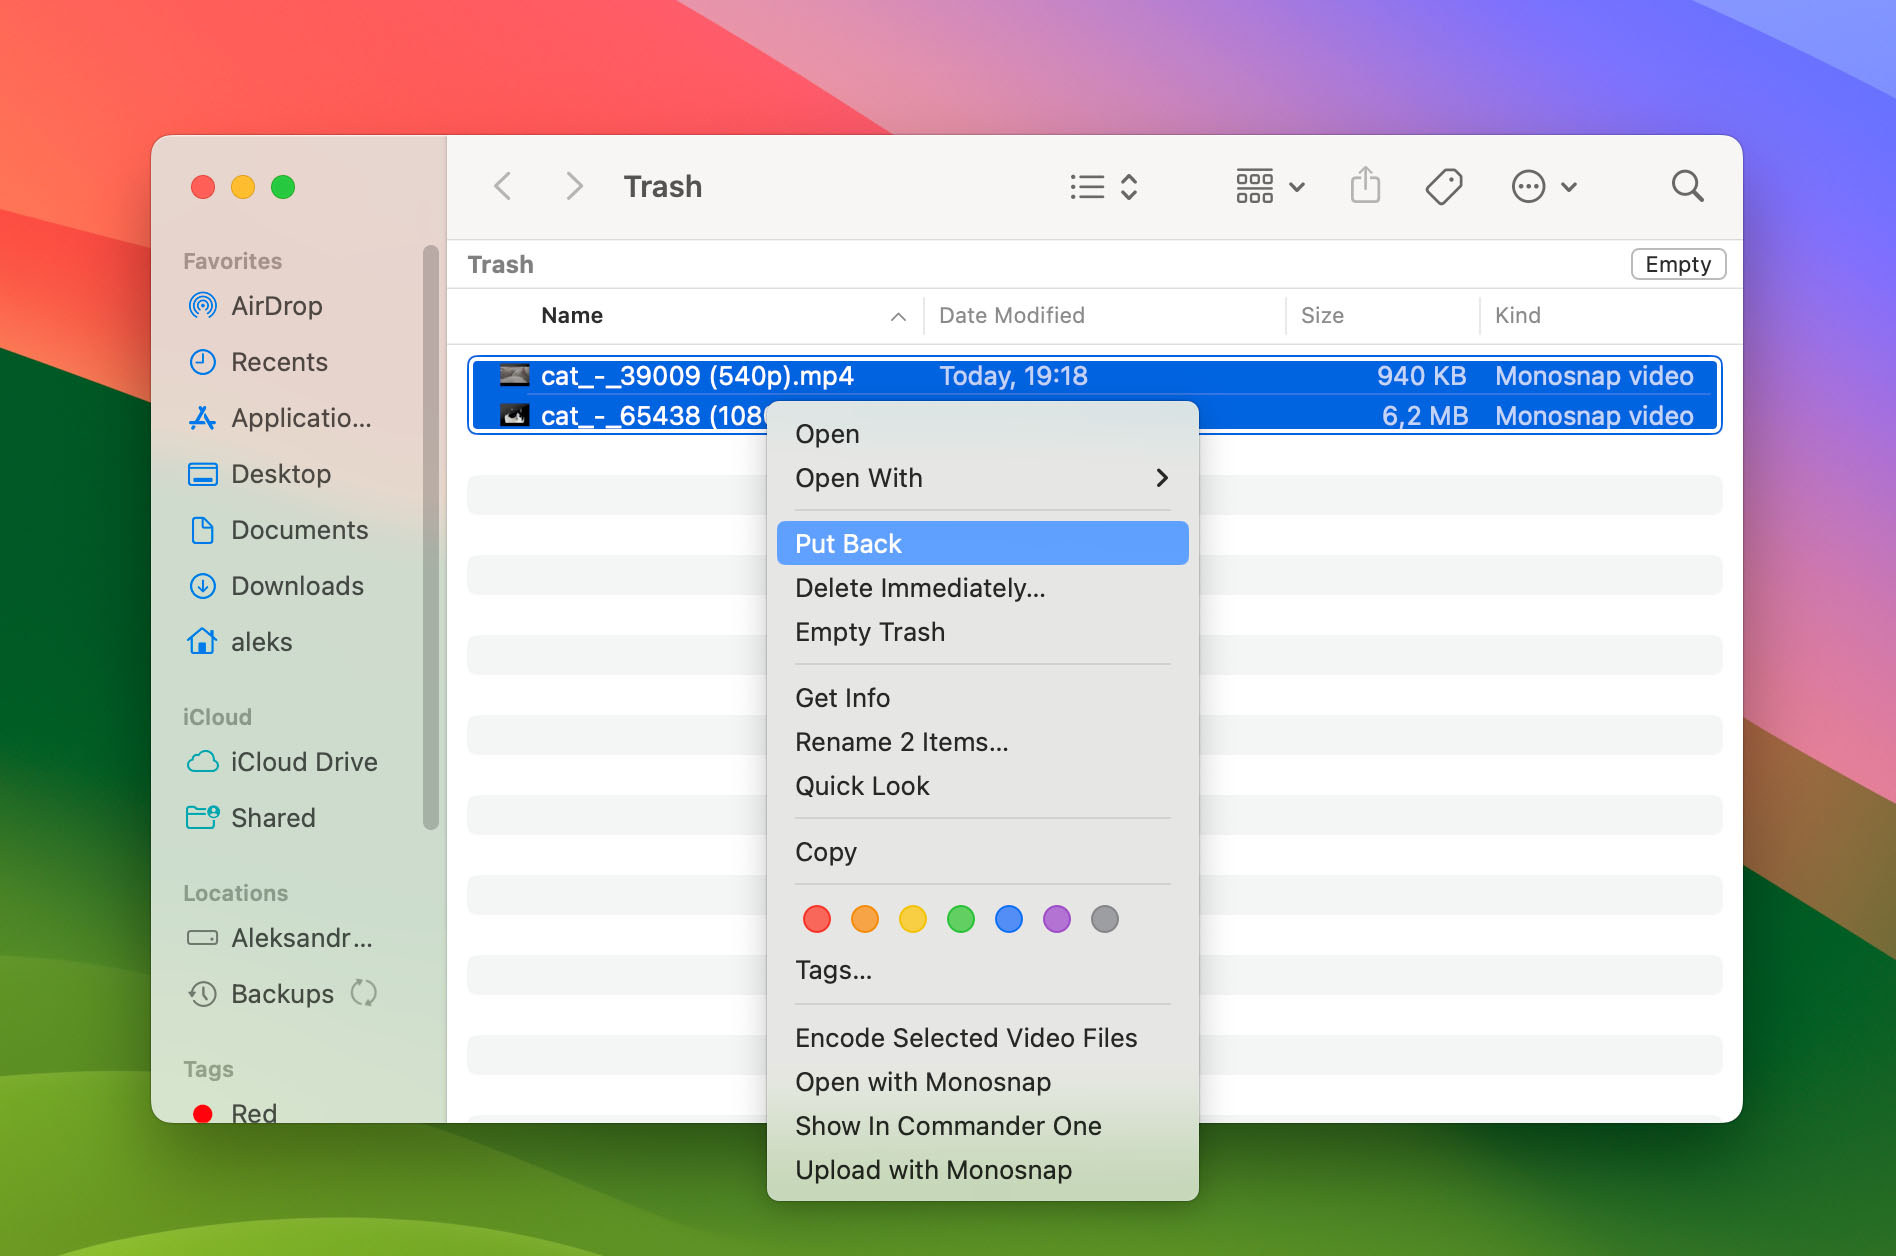This screenshot has width=1896, height=1256.
Task: Open the list view switcher dropdown
Action: (x=1104, y=187)
